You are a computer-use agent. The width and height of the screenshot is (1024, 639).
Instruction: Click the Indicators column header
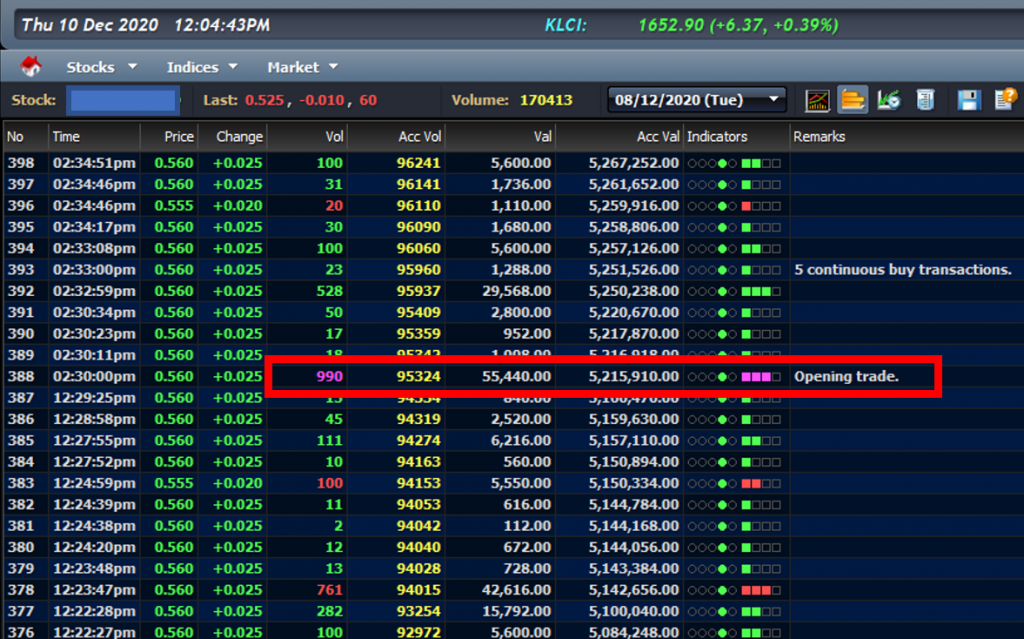coord(716,137)
